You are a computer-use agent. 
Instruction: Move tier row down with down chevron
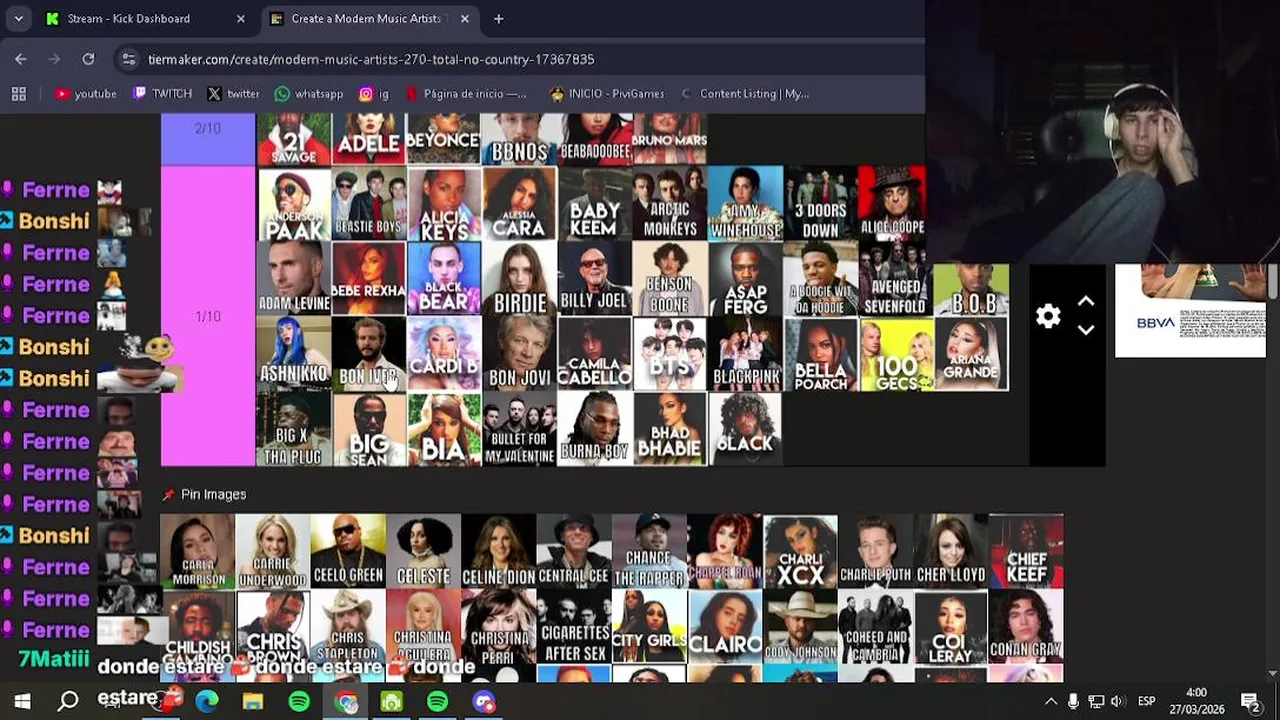tap(1086, 330)
